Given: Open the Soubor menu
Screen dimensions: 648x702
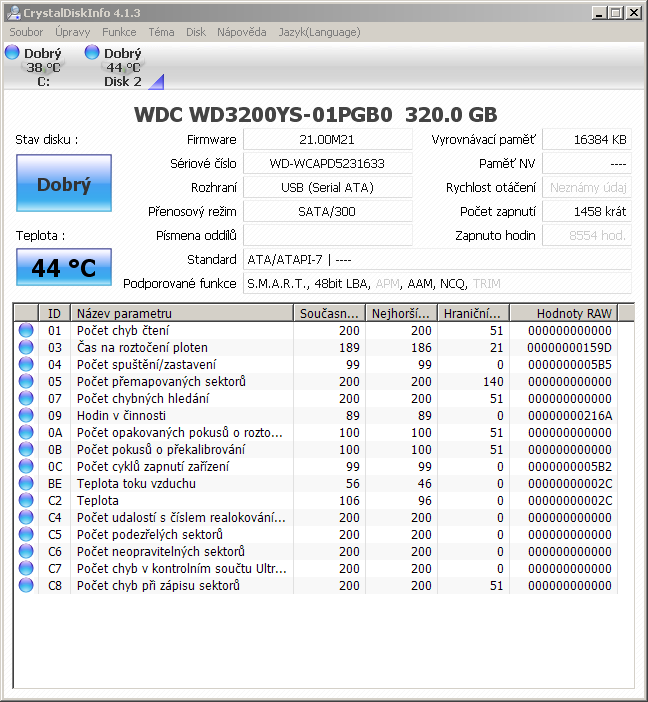Looking at the screenshot, I should (x=26, y=32).
